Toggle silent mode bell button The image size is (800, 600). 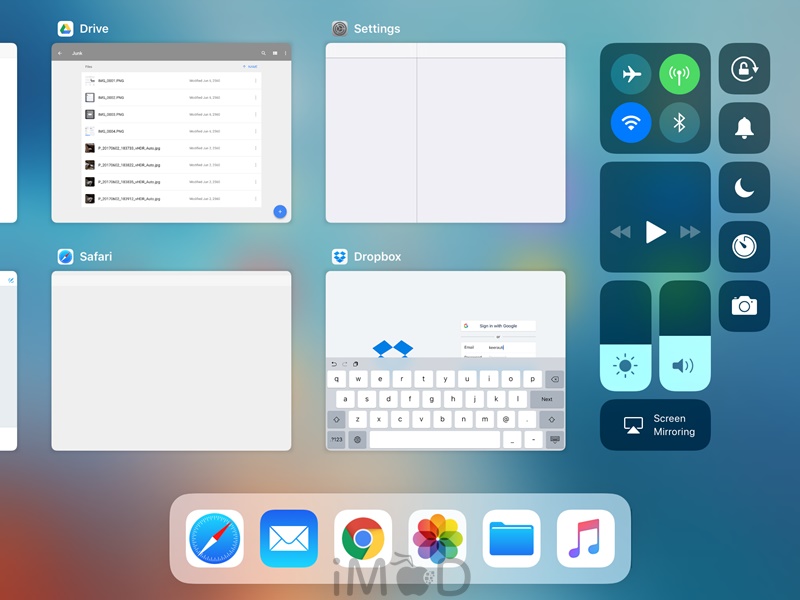point(744,128)
